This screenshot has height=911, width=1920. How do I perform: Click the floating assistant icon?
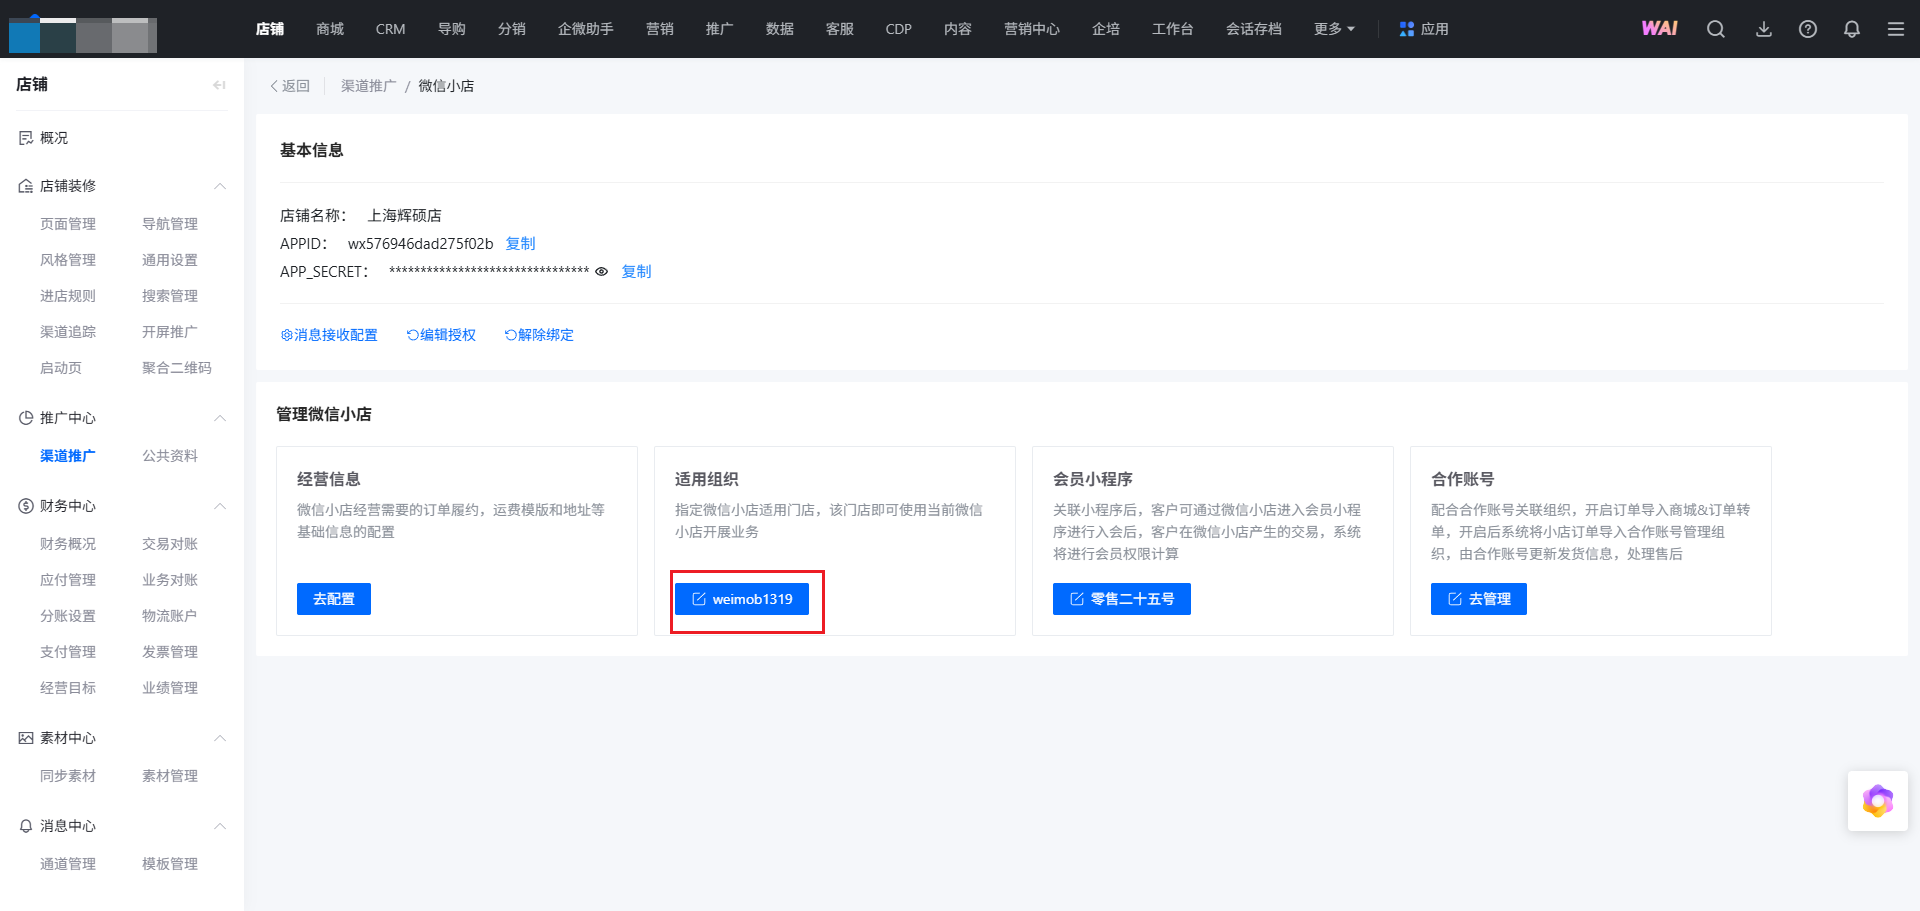click(1878, 801)
